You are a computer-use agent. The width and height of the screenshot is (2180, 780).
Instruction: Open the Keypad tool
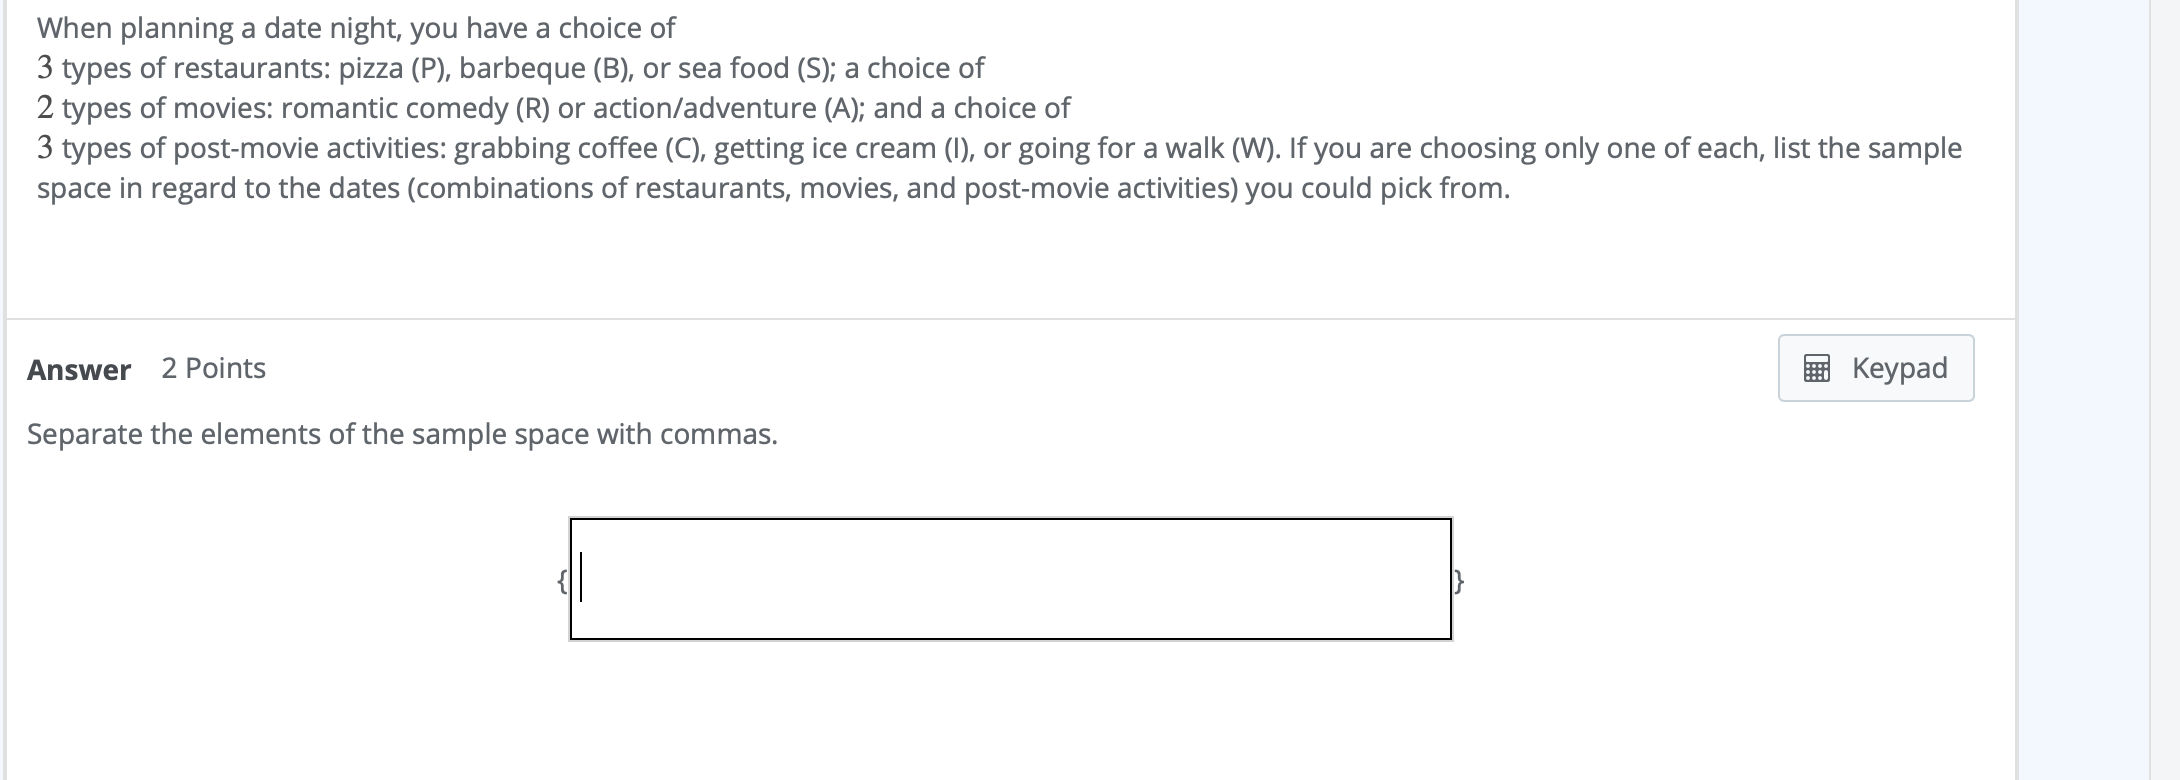tap(1875, 368)
